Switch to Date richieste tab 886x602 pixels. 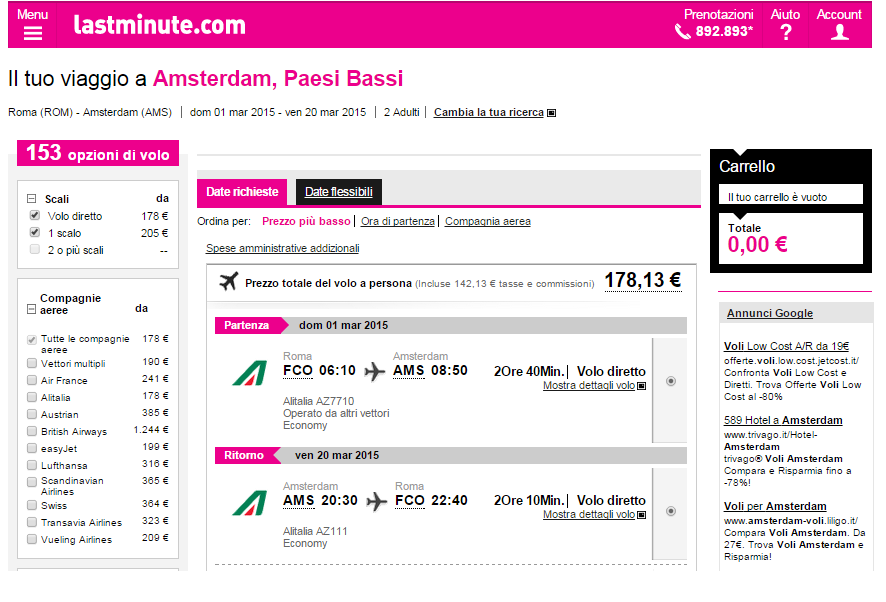click(x=242, y=192)
